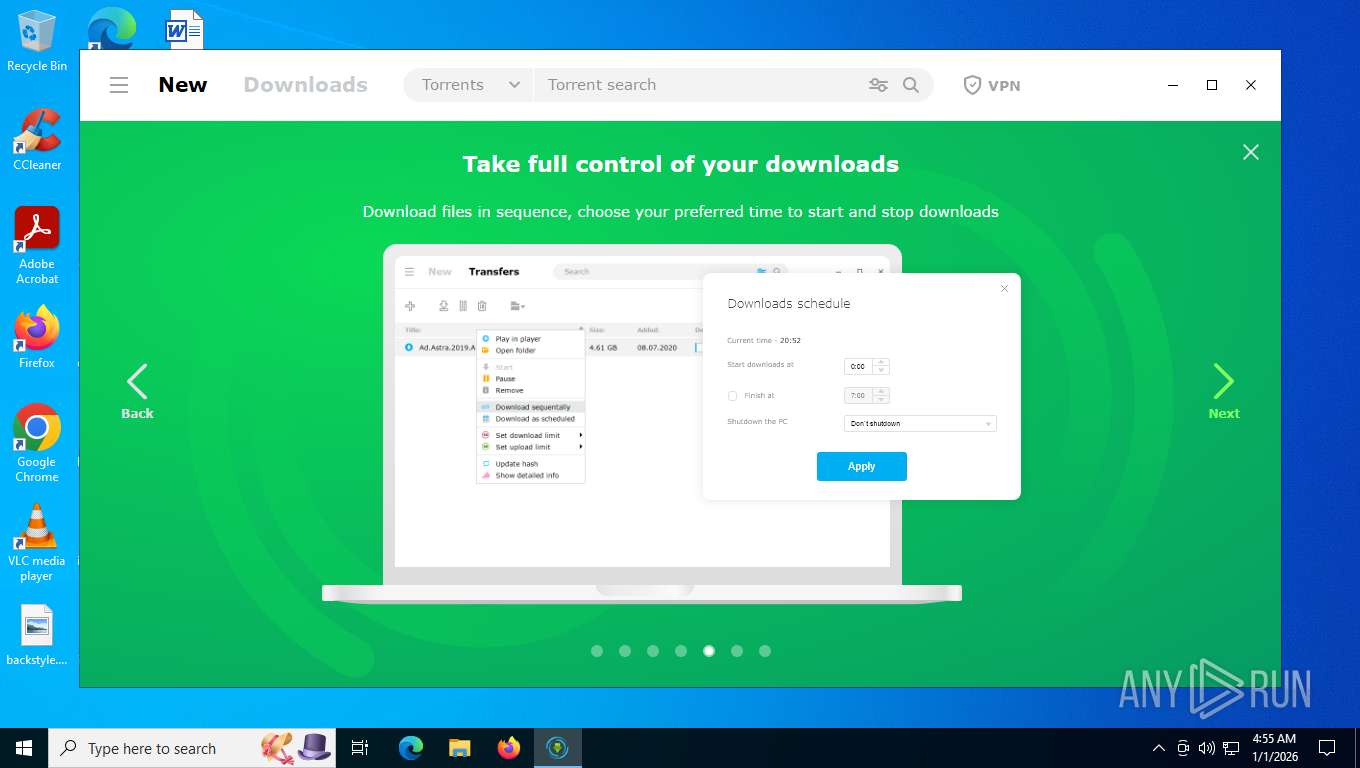Open the VPN shield option
This screenshot has width=1360, height=768.
992,85
